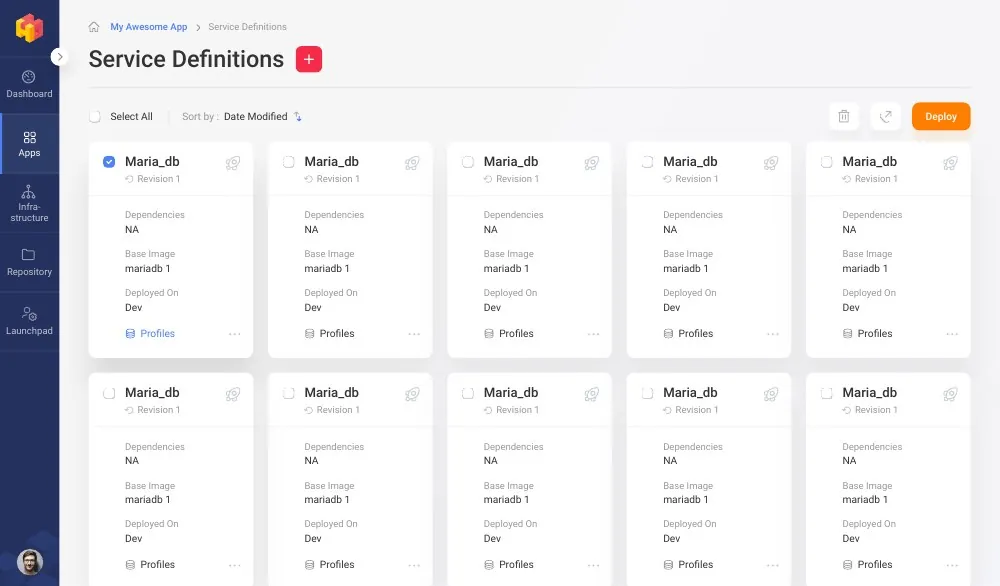Image resolution: width=1000 pixels, height=586 pixels.
Task: Expand the sidebar with the chevron arrow
Action: pyautogui.click(x=59, y=57)
